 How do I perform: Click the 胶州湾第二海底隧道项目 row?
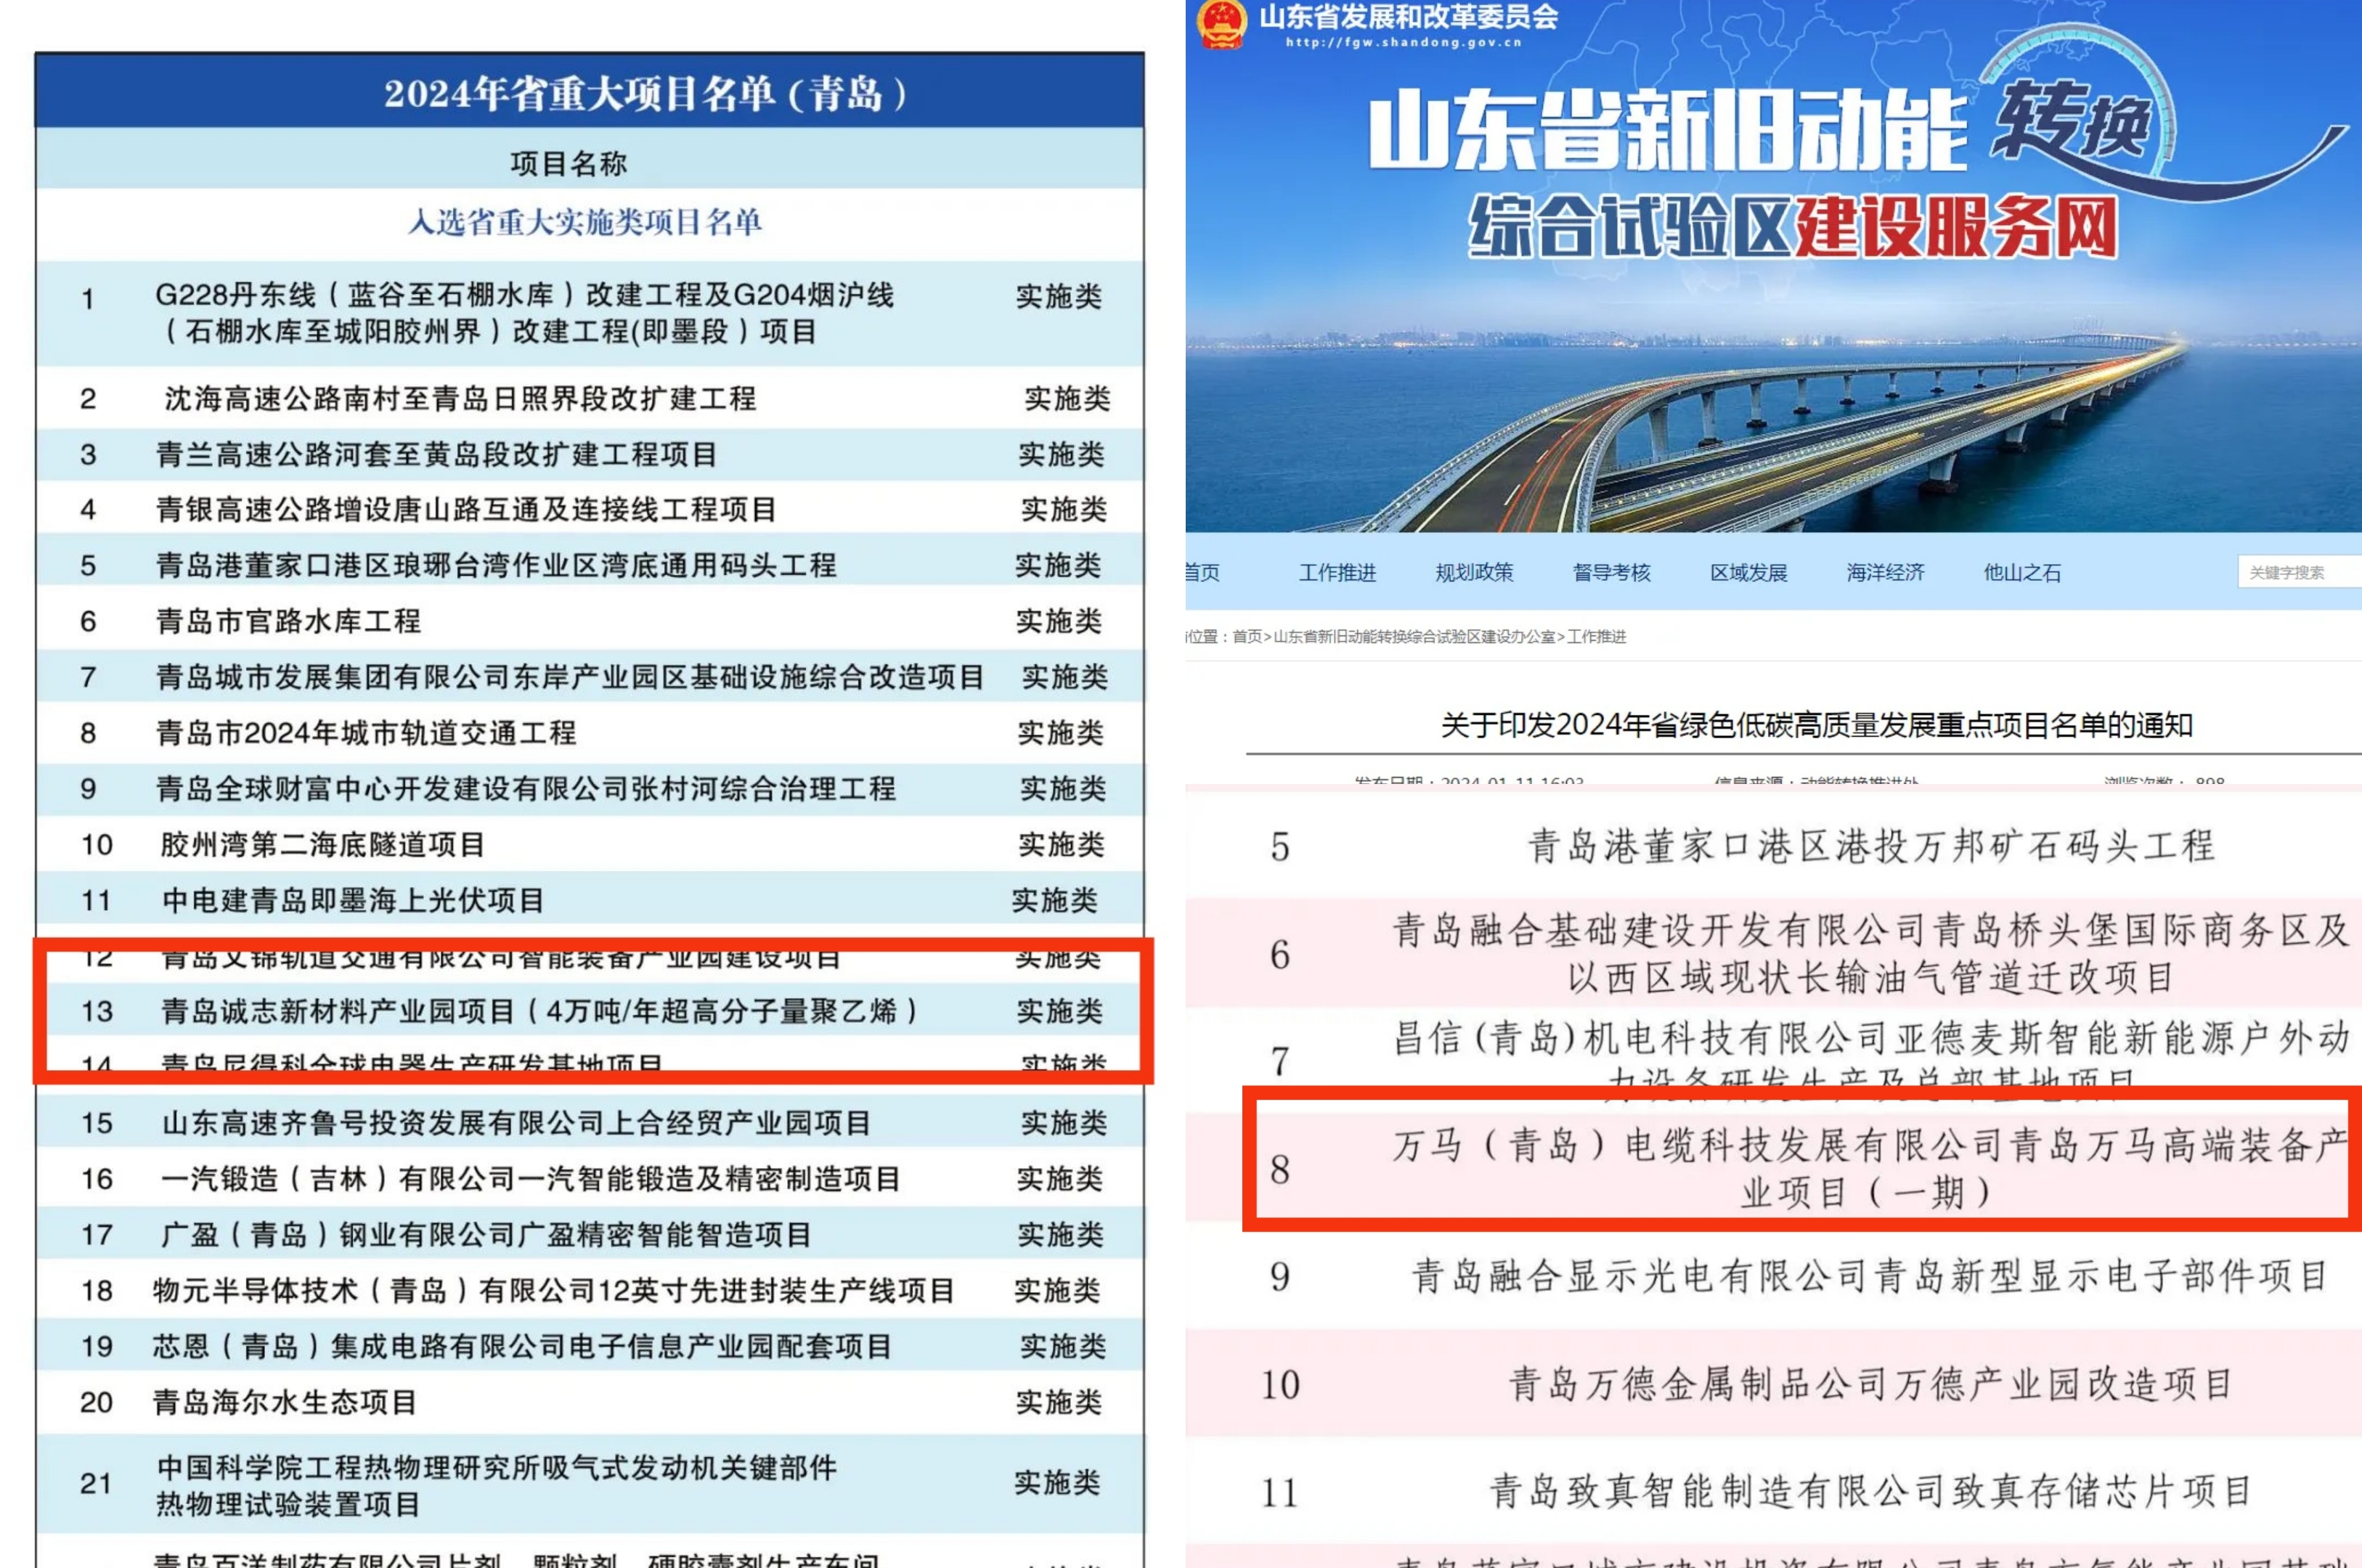(x=322, y=845)
